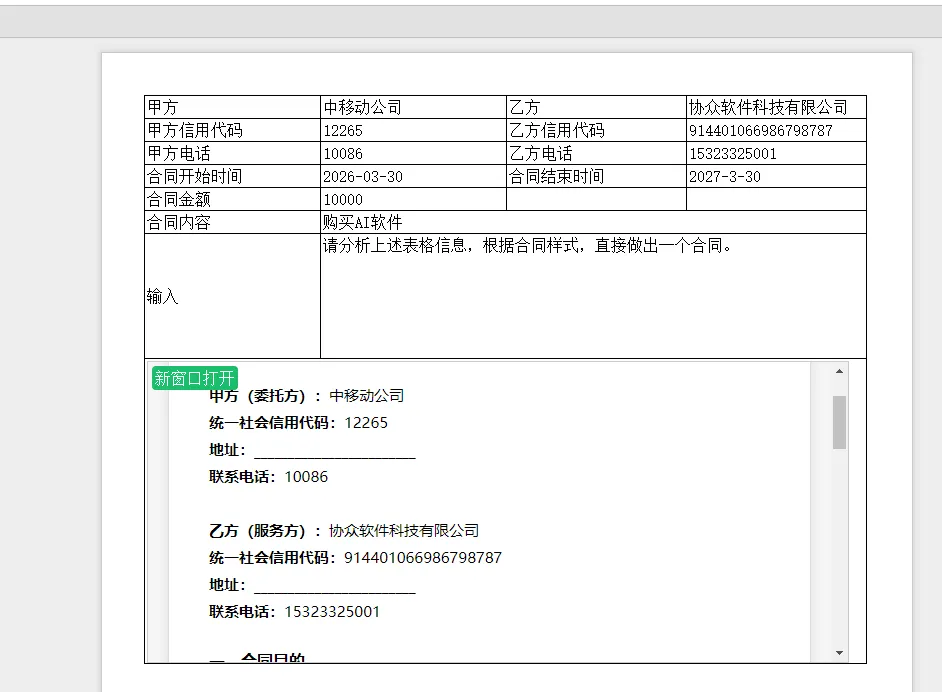Viewport: 942px width, 692px height.
Task: Click the 乙方电话 label cell
Action: pos(597,153)
